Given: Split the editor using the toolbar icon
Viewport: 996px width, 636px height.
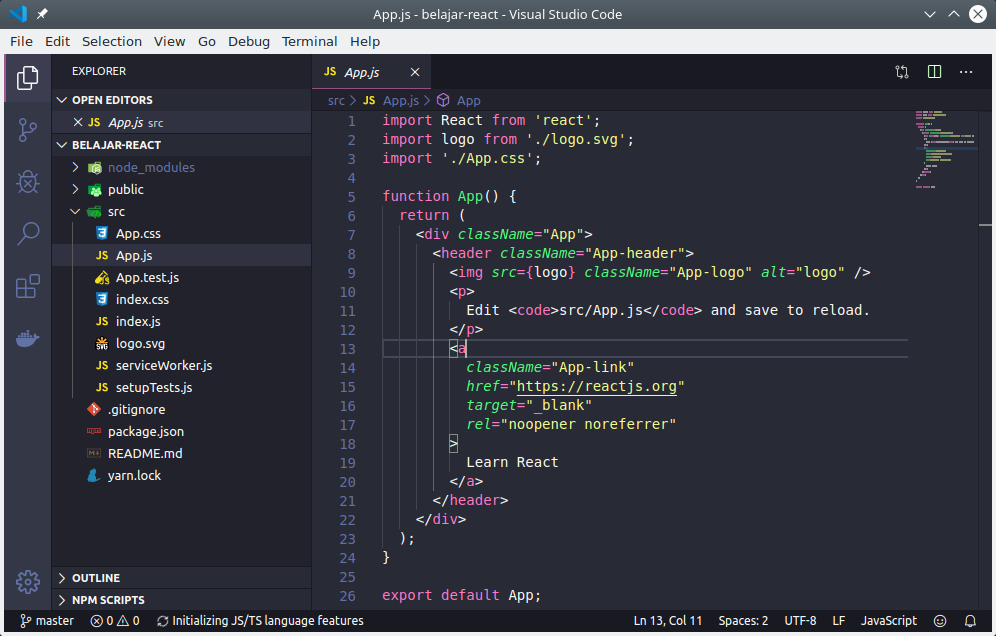Looking at the screenshot, I should pos(934,72).
